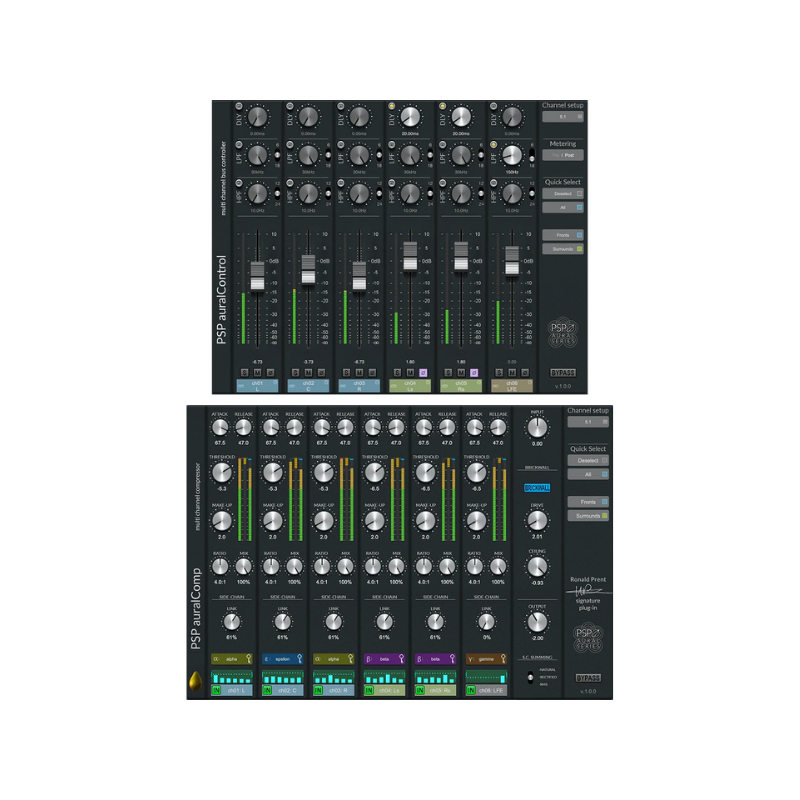The image size is (800, 800).
Task: Select Fronts channels in auralComp
Action: click(588, 502)
